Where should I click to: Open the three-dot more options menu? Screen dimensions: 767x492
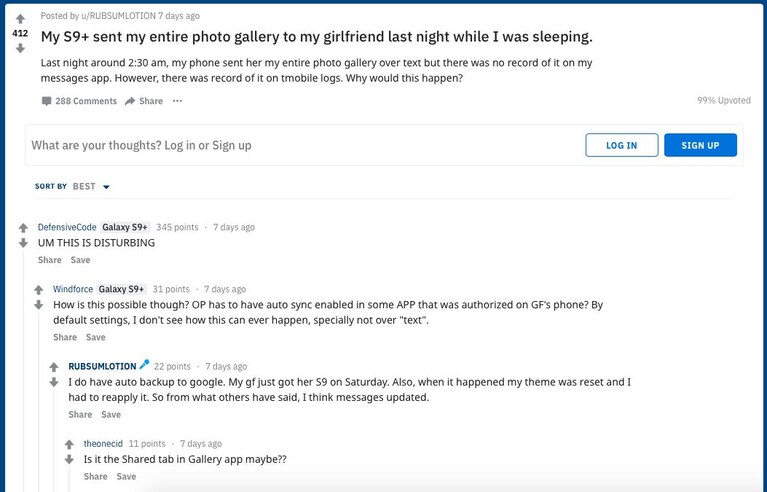(177, 101)
